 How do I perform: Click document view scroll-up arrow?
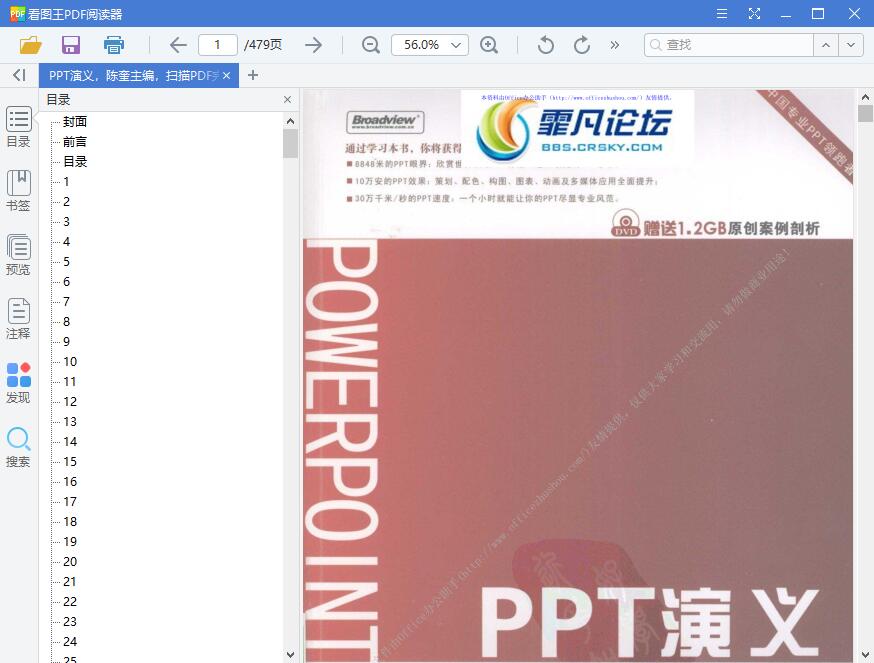click(x=865, y=97)
